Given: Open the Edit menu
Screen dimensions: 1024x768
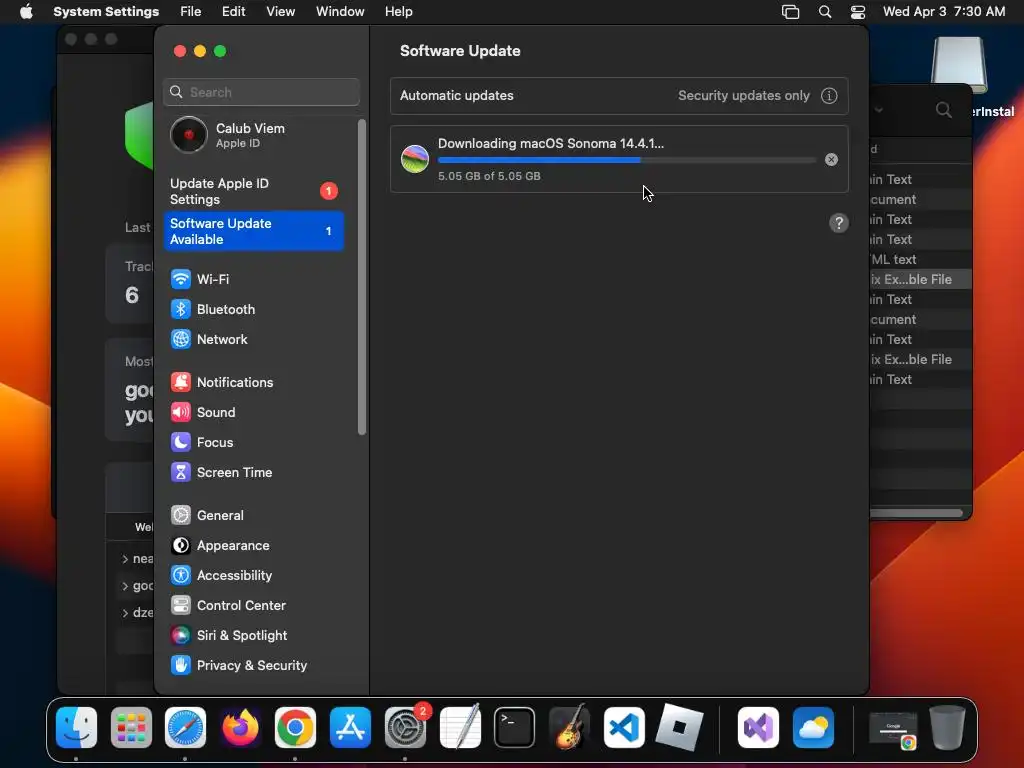Looking at the screenshot, I should tap(233, 11).
